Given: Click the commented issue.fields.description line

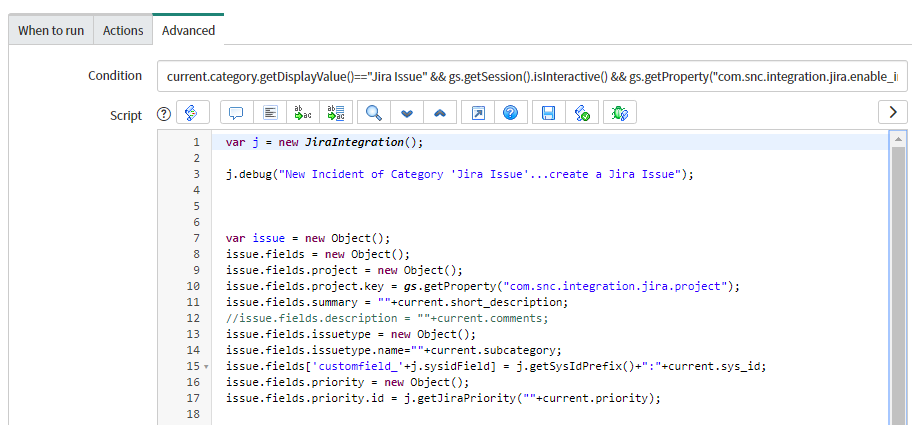Looking at the screenshot, I should 387,318.
